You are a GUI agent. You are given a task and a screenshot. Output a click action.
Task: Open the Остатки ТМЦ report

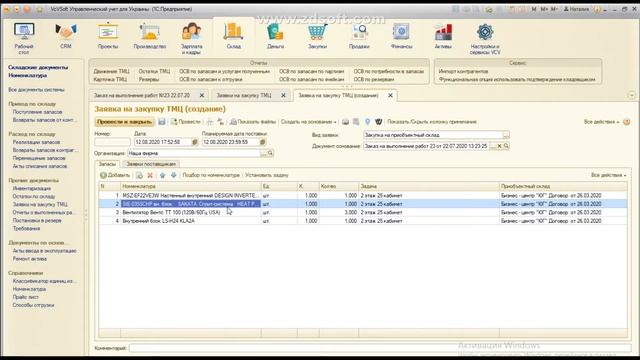pos(154,71)
